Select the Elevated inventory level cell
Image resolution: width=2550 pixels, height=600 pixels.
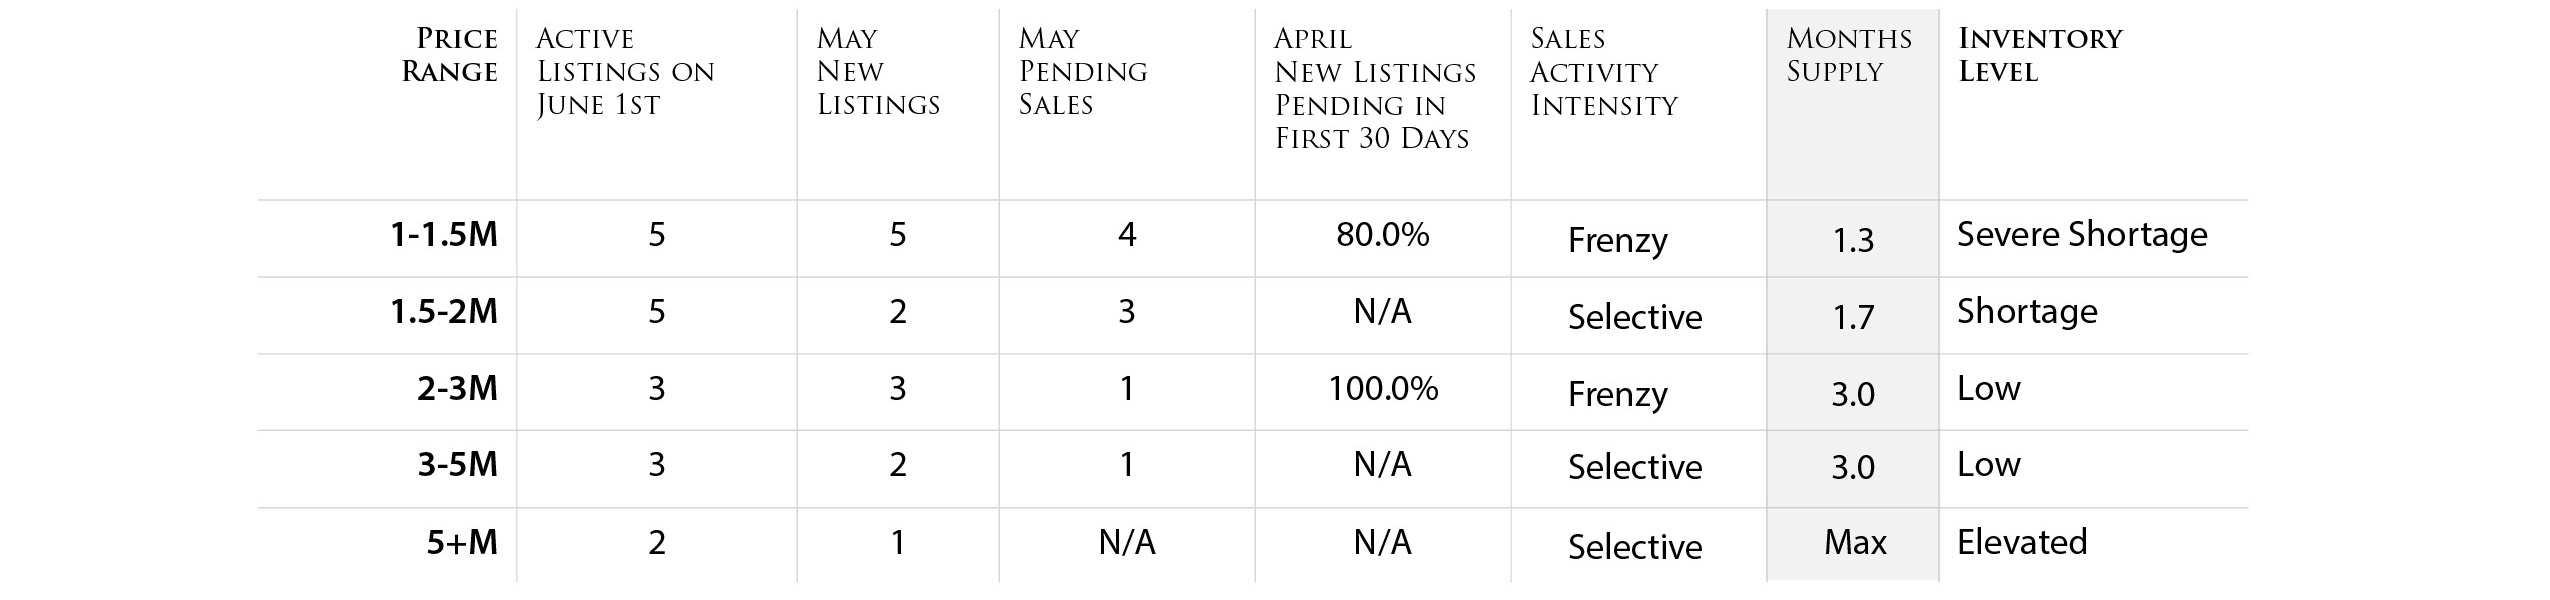click(2022, 543)
